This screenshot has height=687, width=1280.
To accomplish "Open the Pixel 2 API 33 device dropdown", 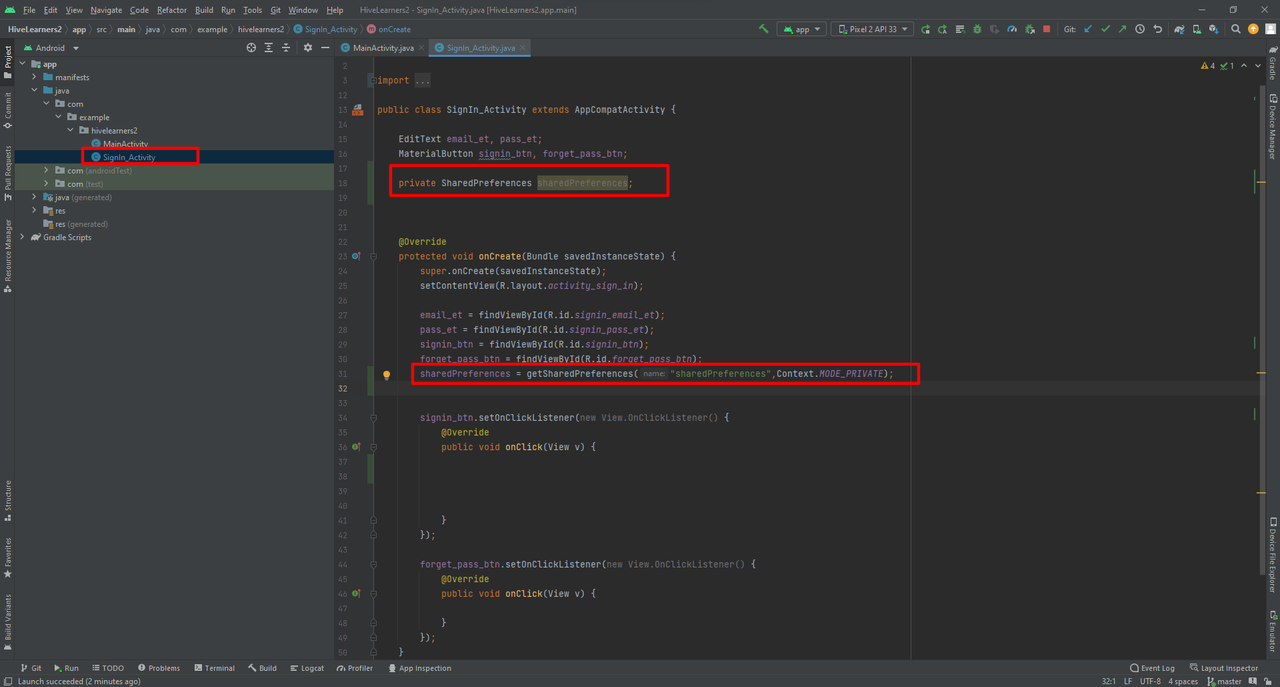I will pos(872,29).
